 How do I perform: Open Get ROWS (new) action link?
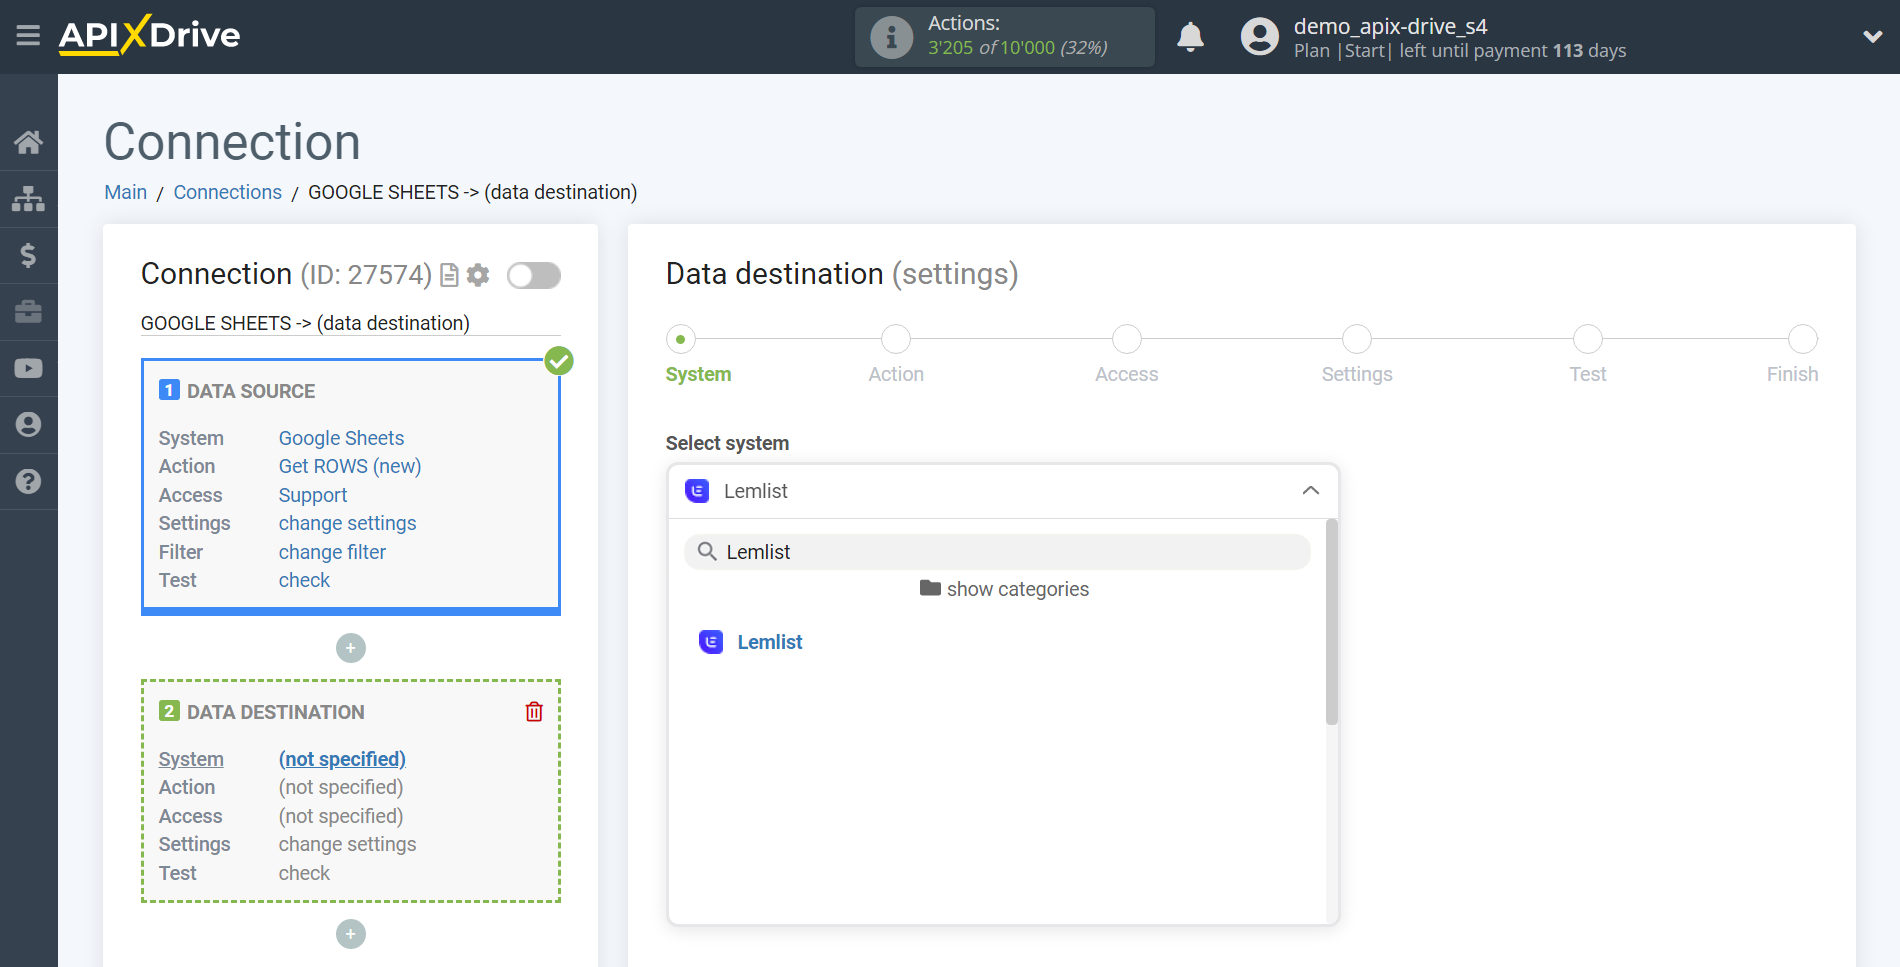(x=350, y=466)
